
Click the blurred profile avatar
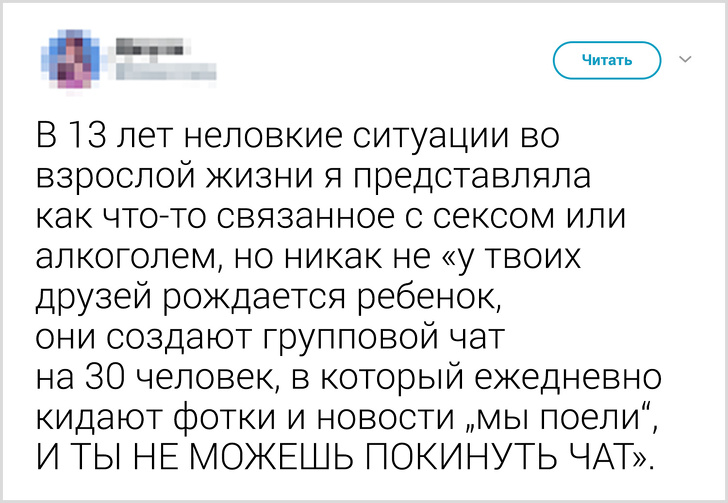[x=71, y=60]
